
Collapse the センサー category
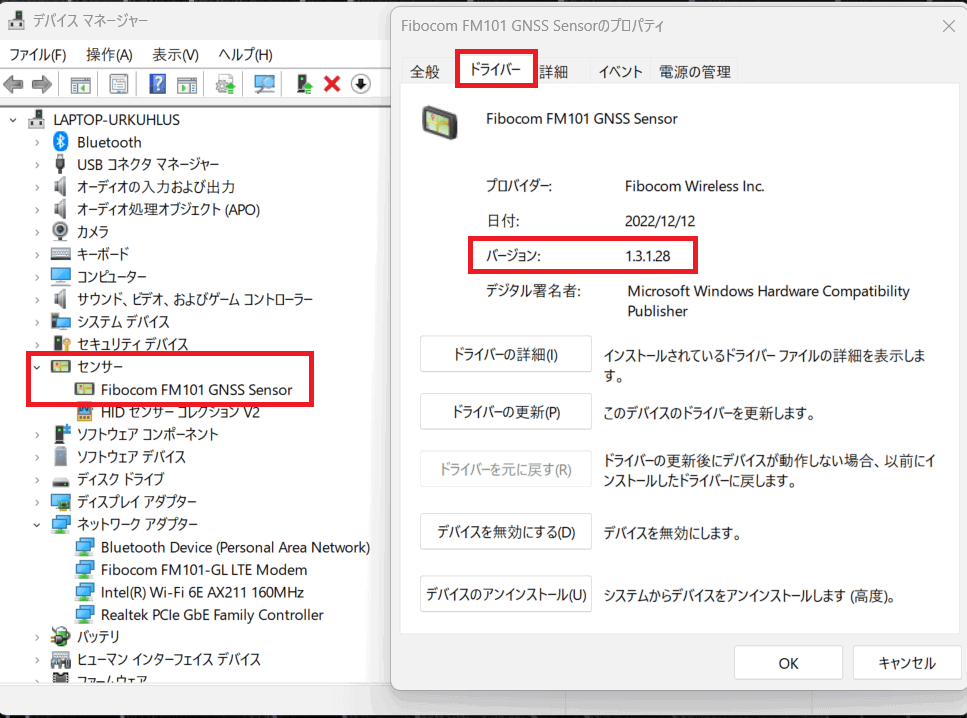(37, 367)
